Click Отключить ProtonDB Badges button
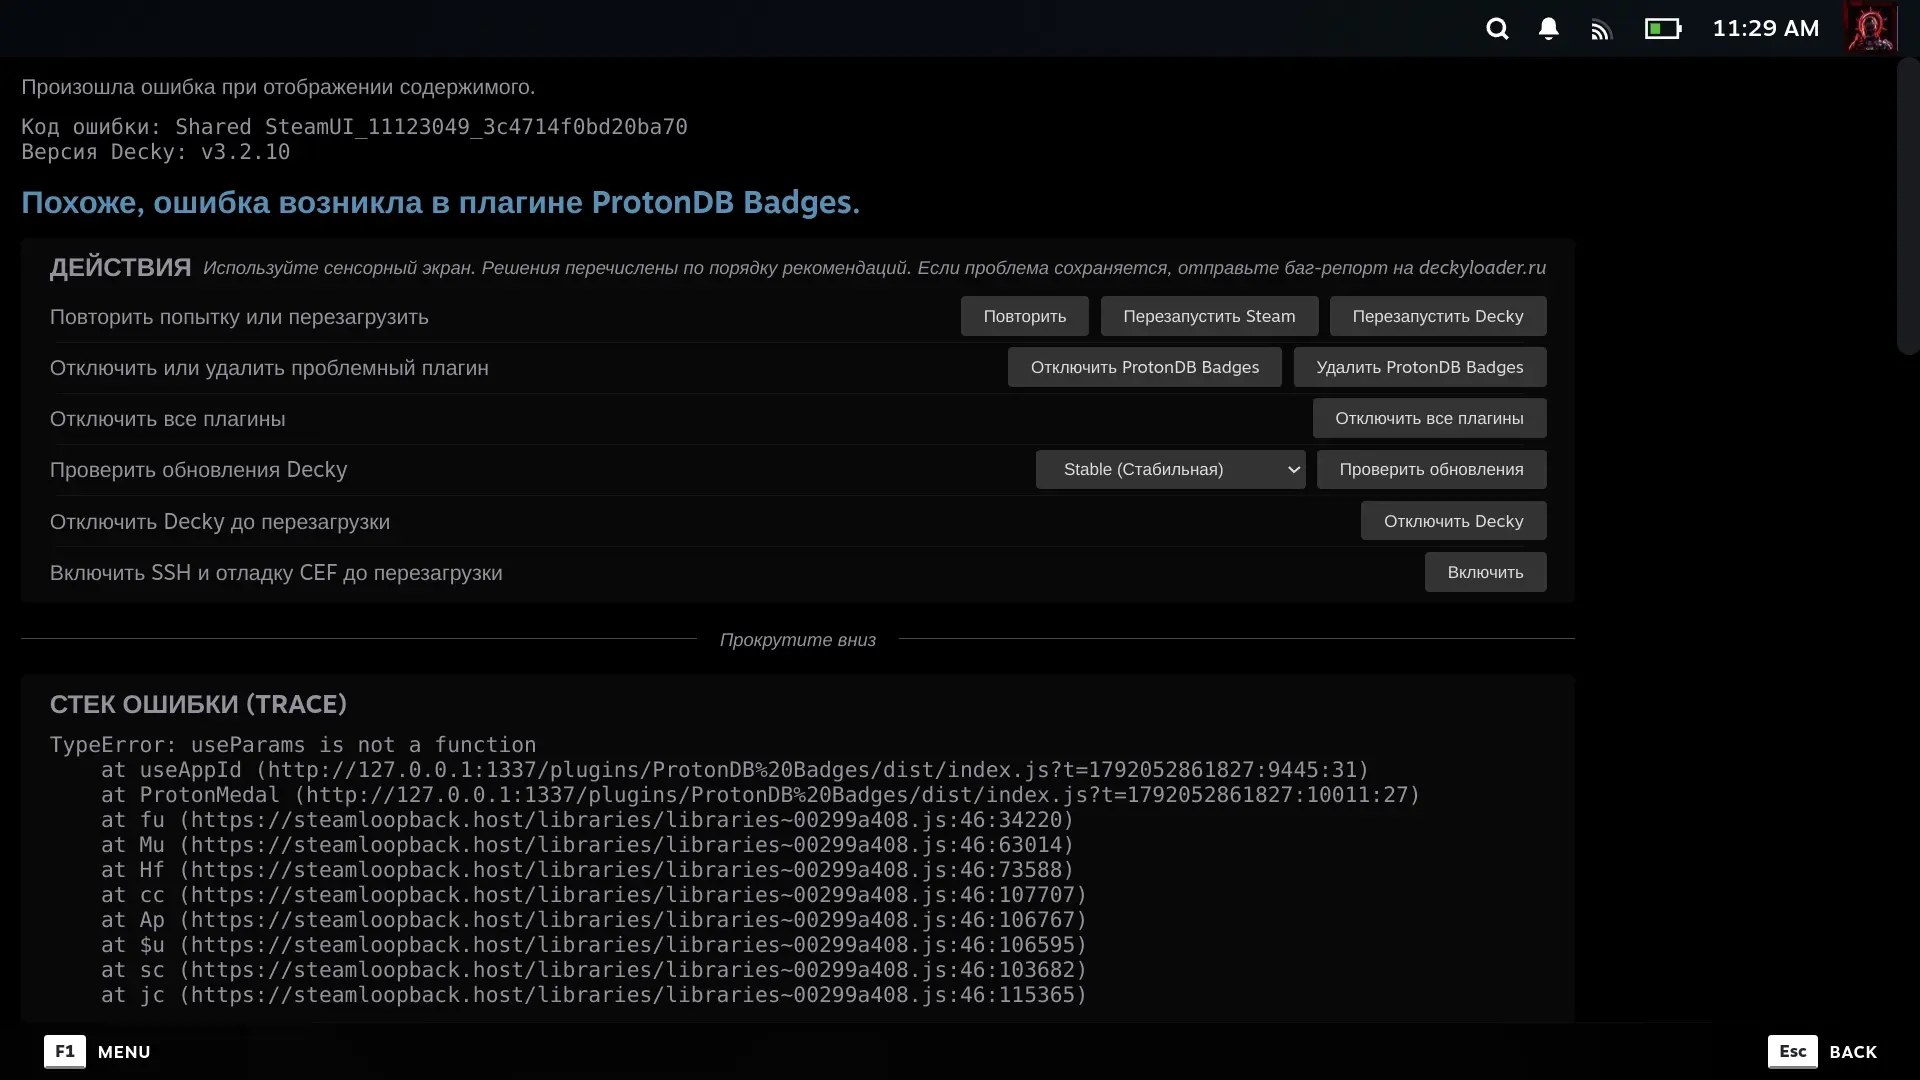The image size is (1920, 1080). click(1144, 367)
